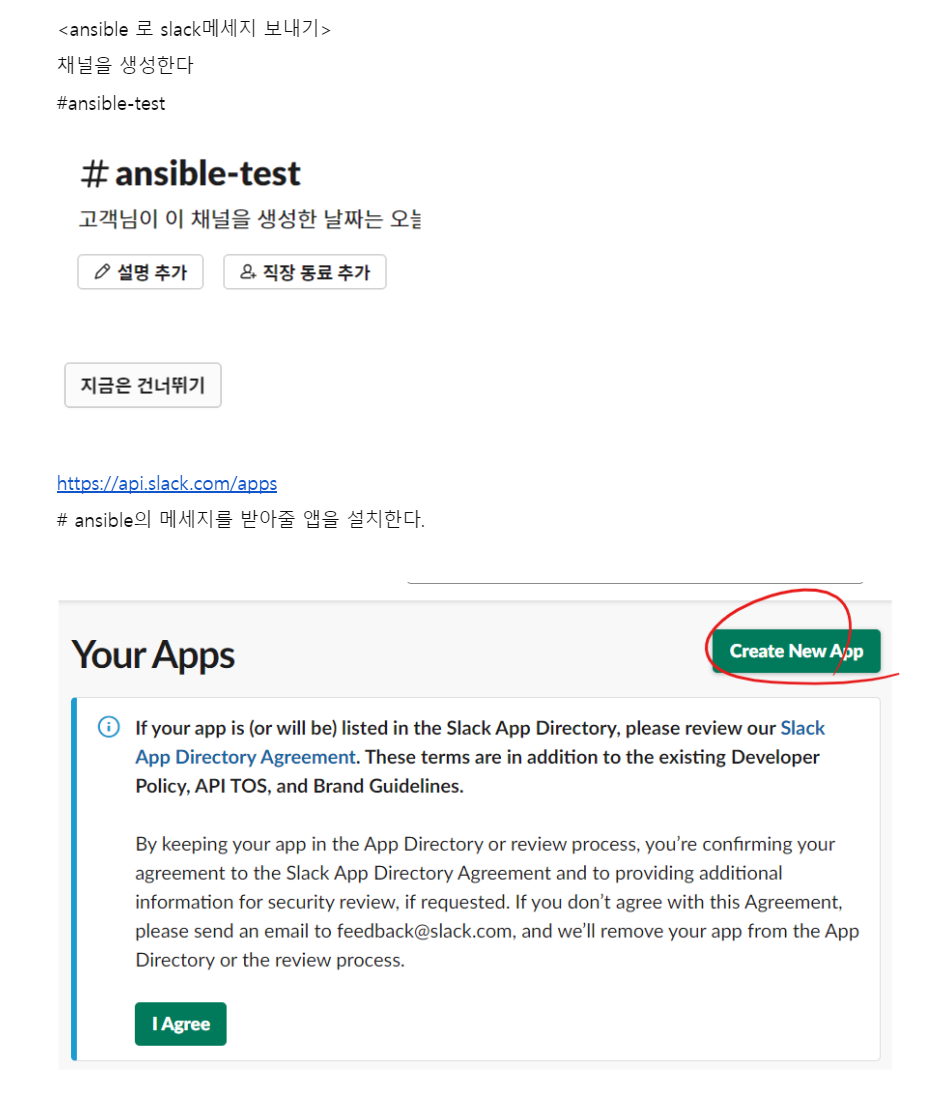This screenshot has height=1100, width=939.
Task: Click the green Create New App button
Action: [797, 651]
